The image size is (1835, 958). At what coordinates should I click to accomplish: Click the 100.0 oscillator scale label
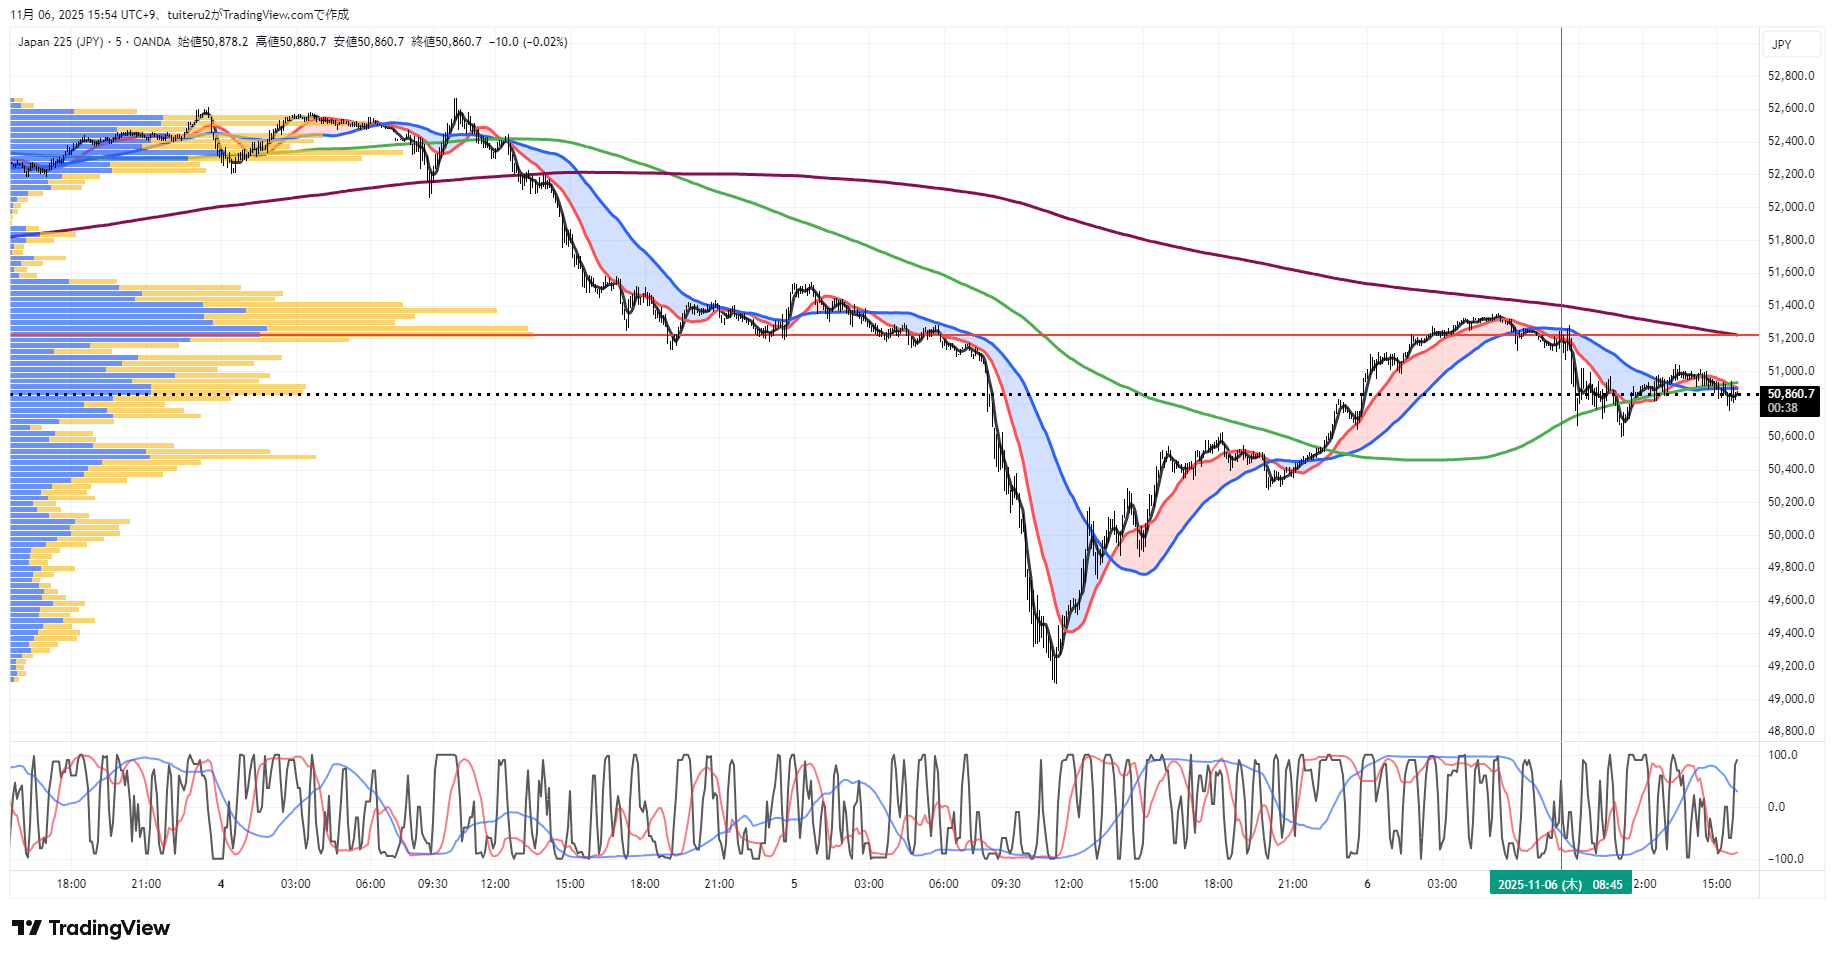coord(1783,755)
